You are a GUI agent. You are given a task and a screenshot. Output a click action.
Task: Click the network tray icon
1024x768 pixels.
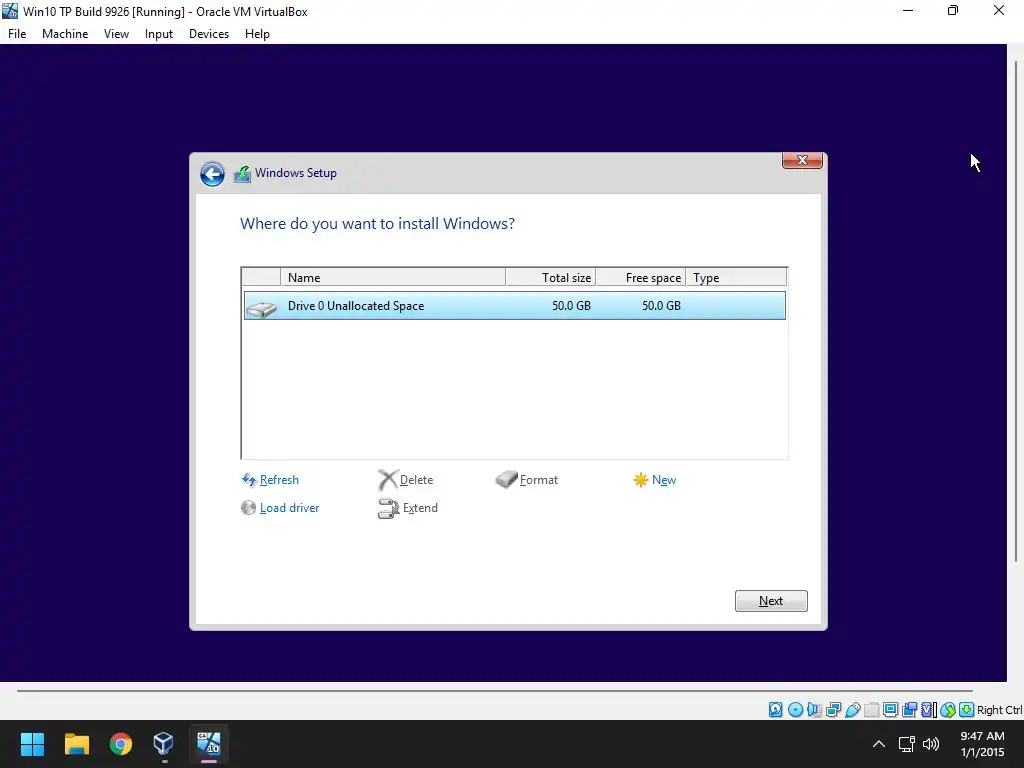pyautogui.click(x=906, y=744)
